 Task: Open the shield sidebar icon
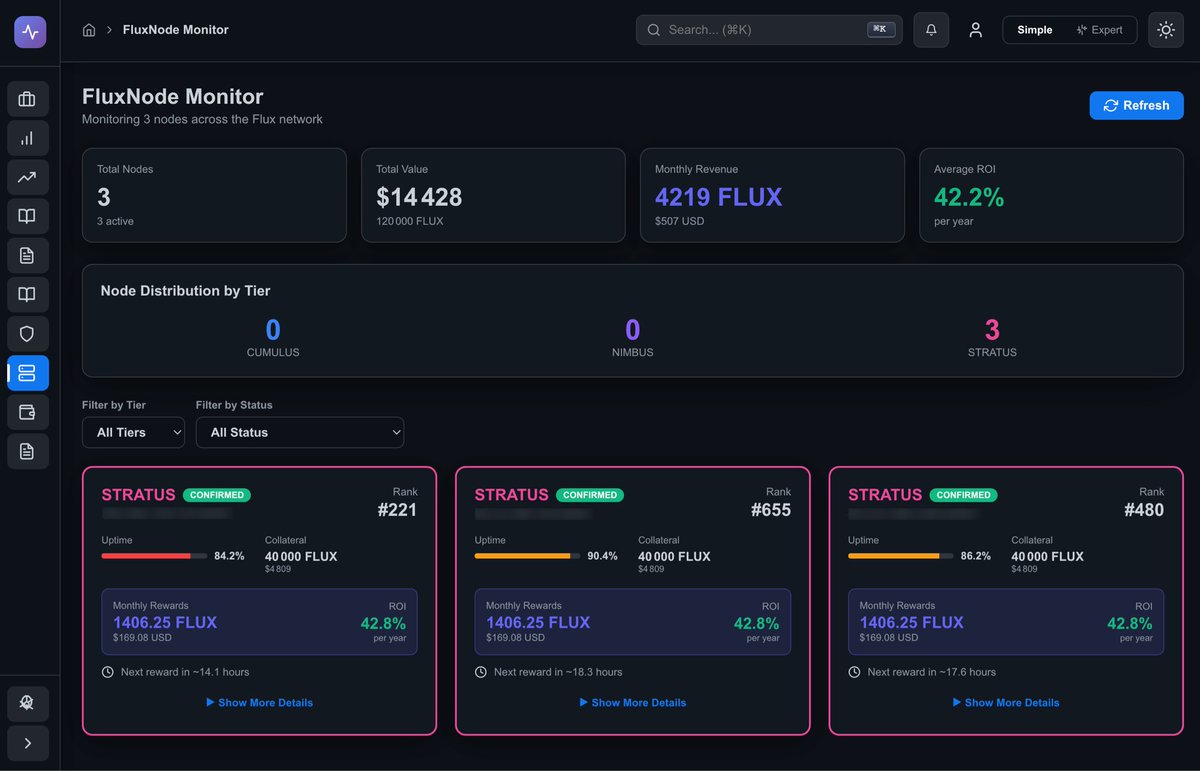pos(27,334)
